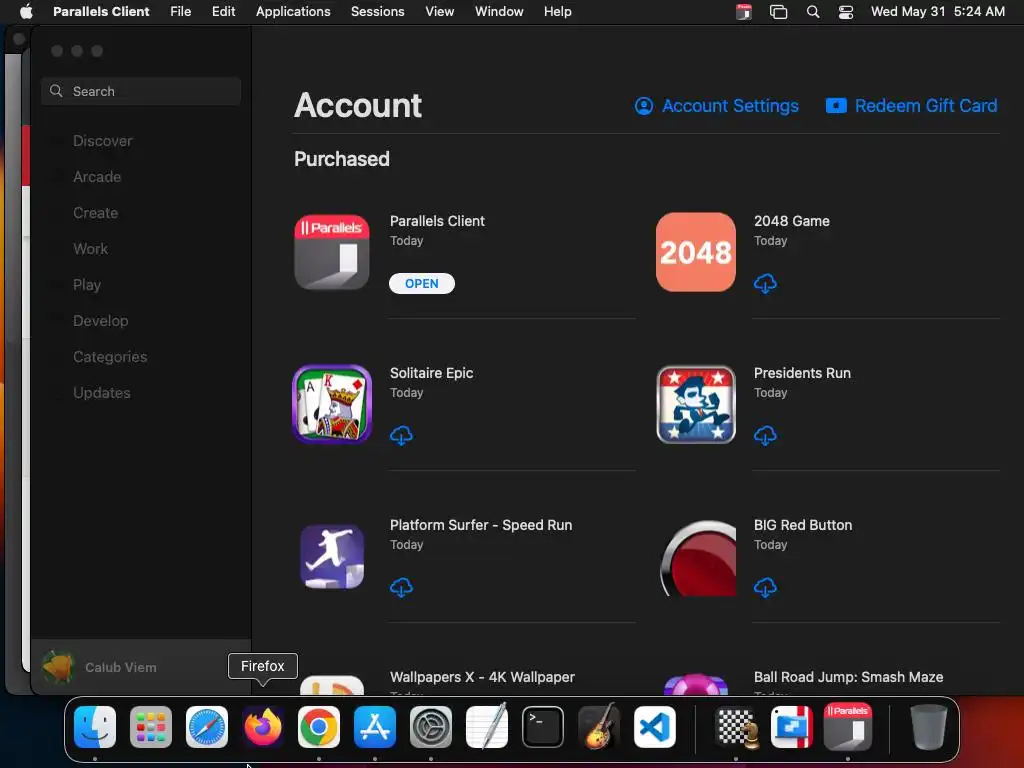Open App Store icon in dock

coord(375,727)
